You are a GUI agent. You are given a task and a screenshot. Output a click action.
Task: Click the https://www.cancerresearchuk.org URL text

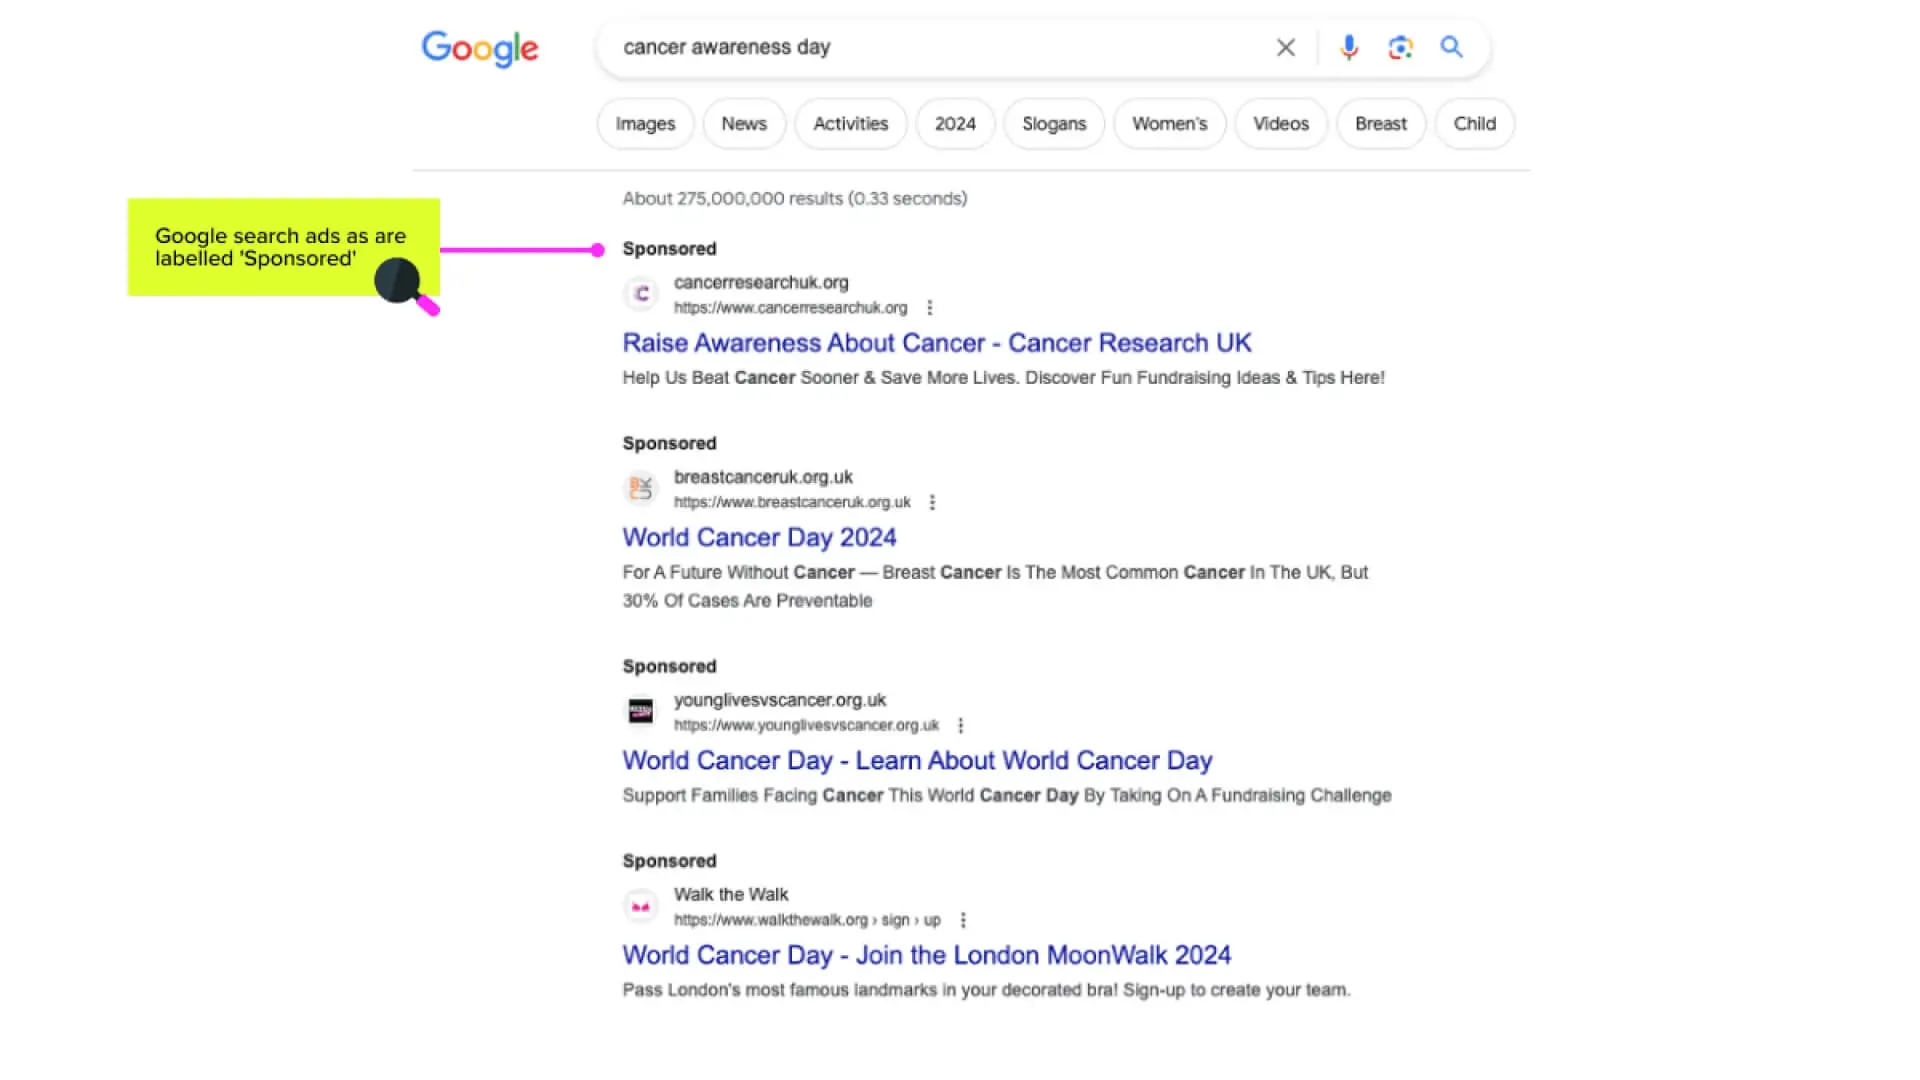790,308
